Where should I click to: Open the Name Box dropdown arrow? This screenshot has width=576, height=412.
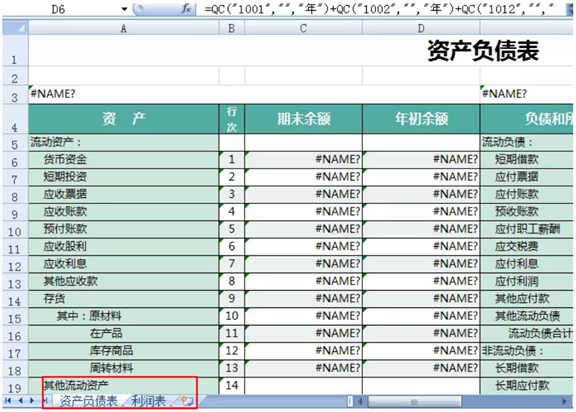[x=124, y=9]
